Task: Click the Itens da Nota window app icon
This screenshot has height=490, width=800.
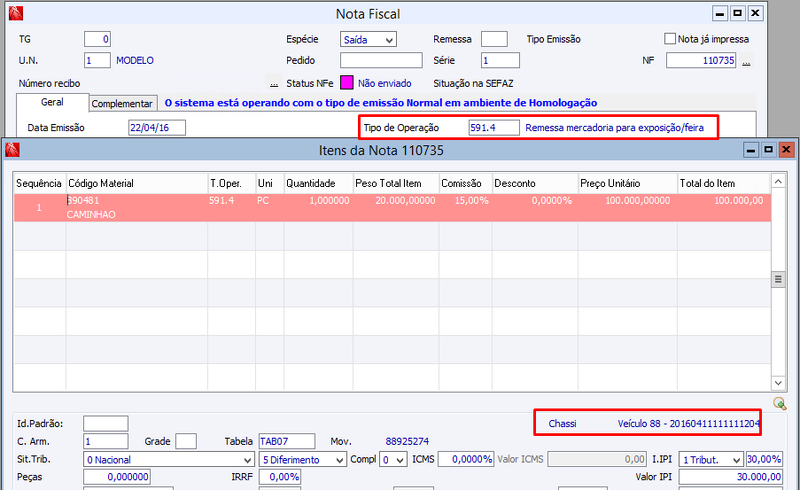Action: click(12, 150)
